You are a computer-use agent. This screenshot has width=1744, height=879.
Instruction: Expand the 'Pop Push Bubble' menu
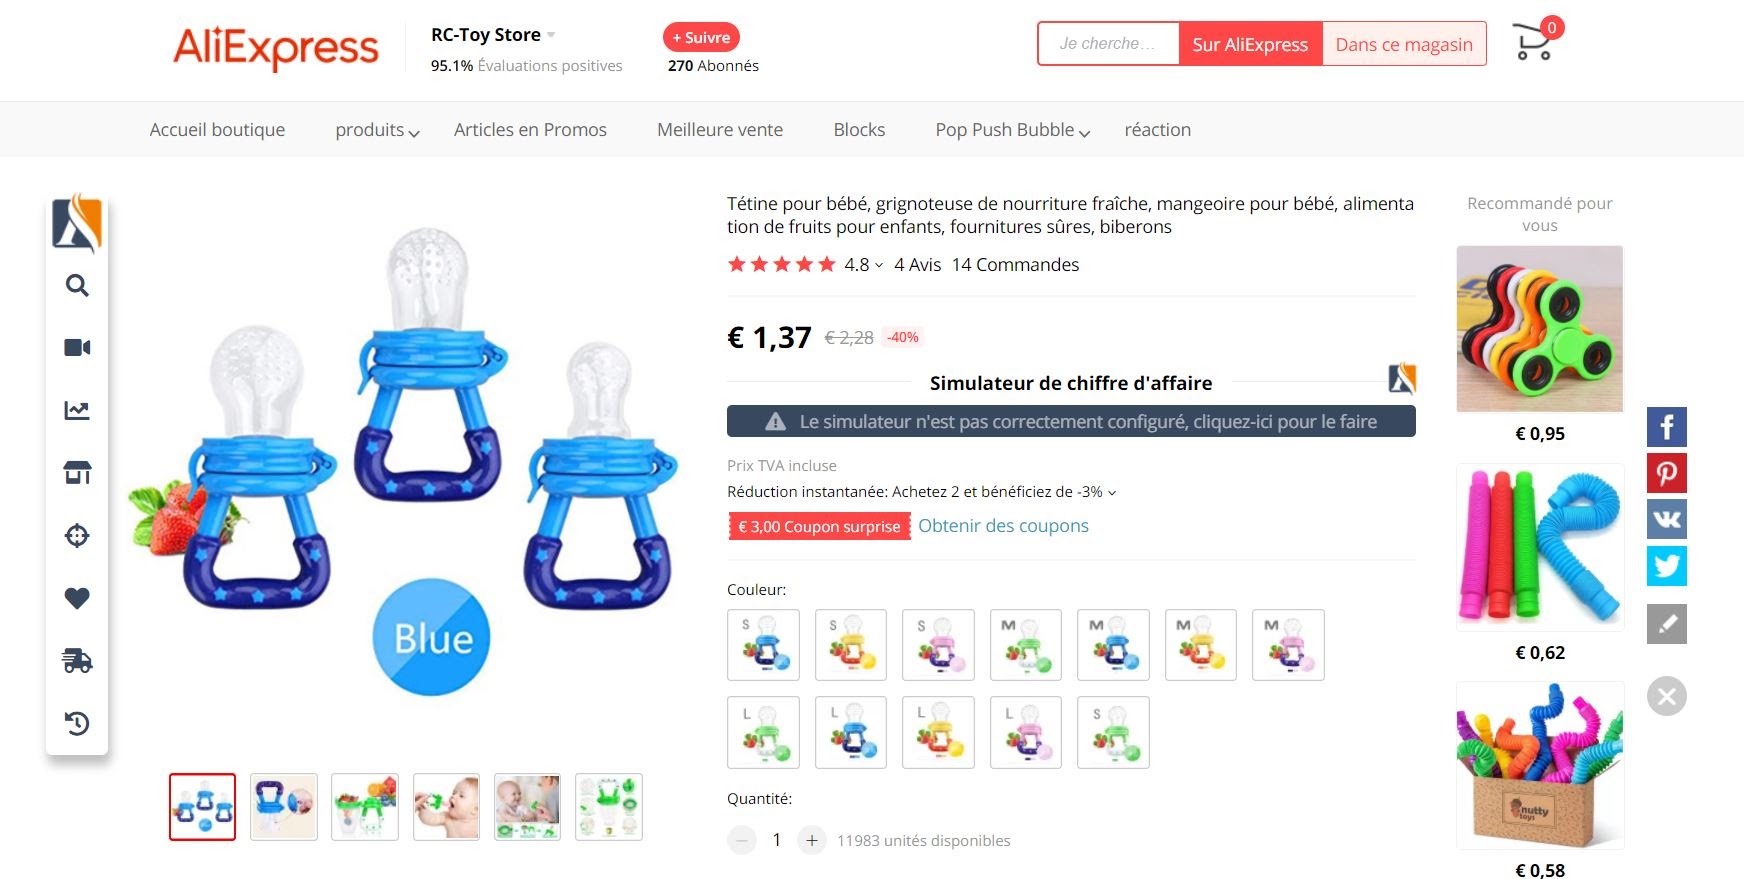pyautogui.click(x=1012, y=130)
